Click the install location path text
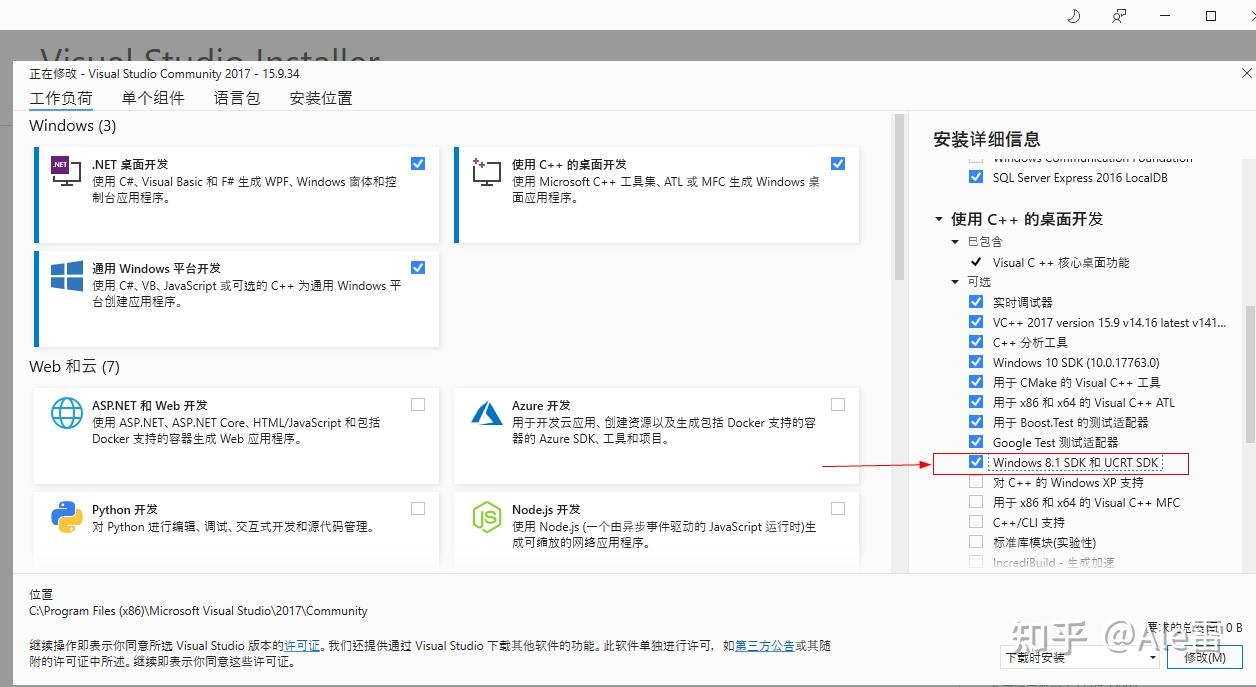 tap(198, 611)
